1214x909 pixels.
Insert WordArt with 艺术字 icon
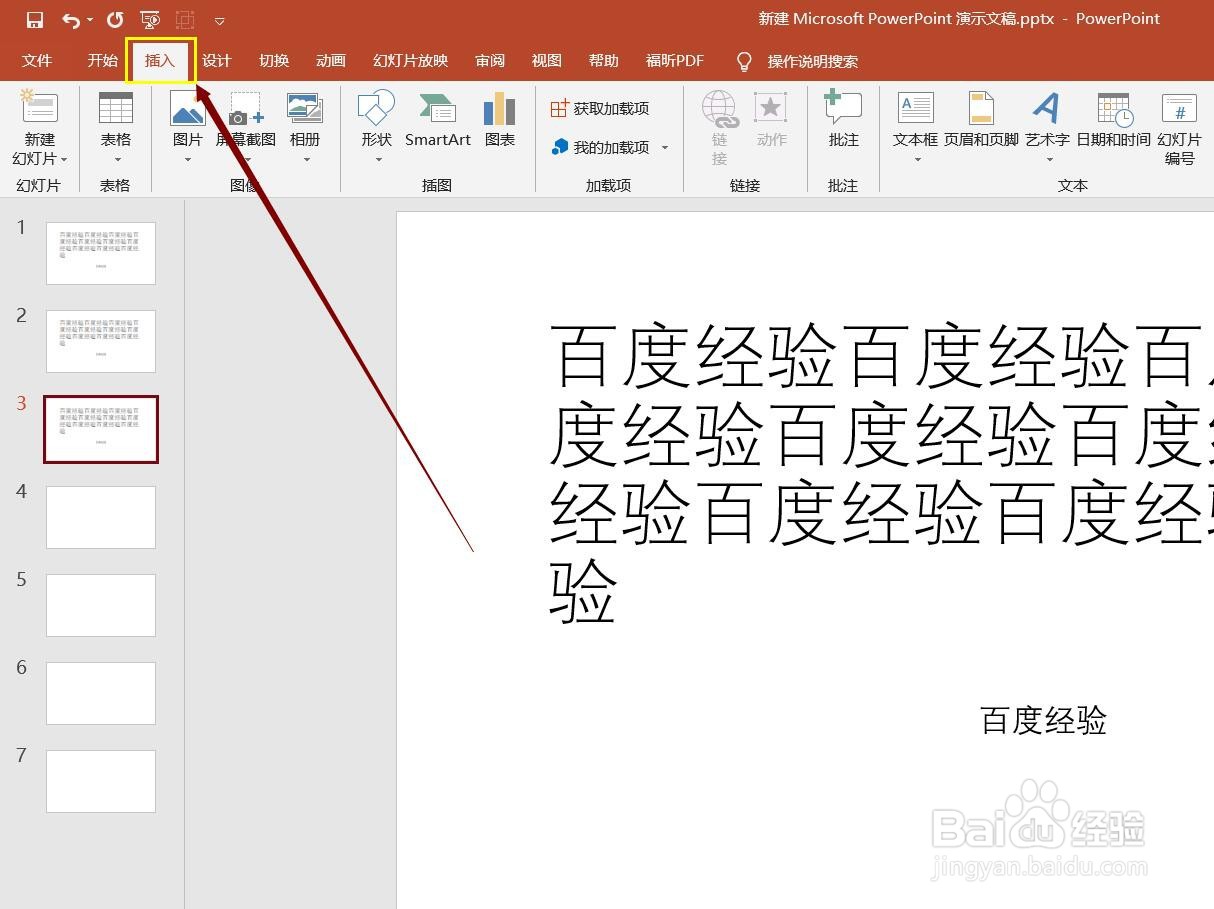(x=1047, y=108)
